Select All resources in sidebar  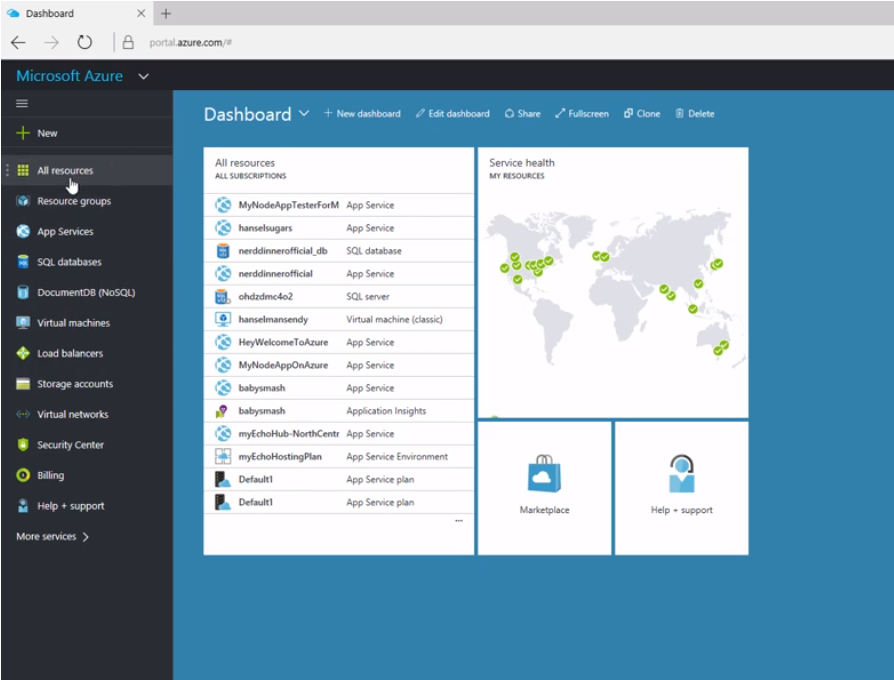[87, 170]
